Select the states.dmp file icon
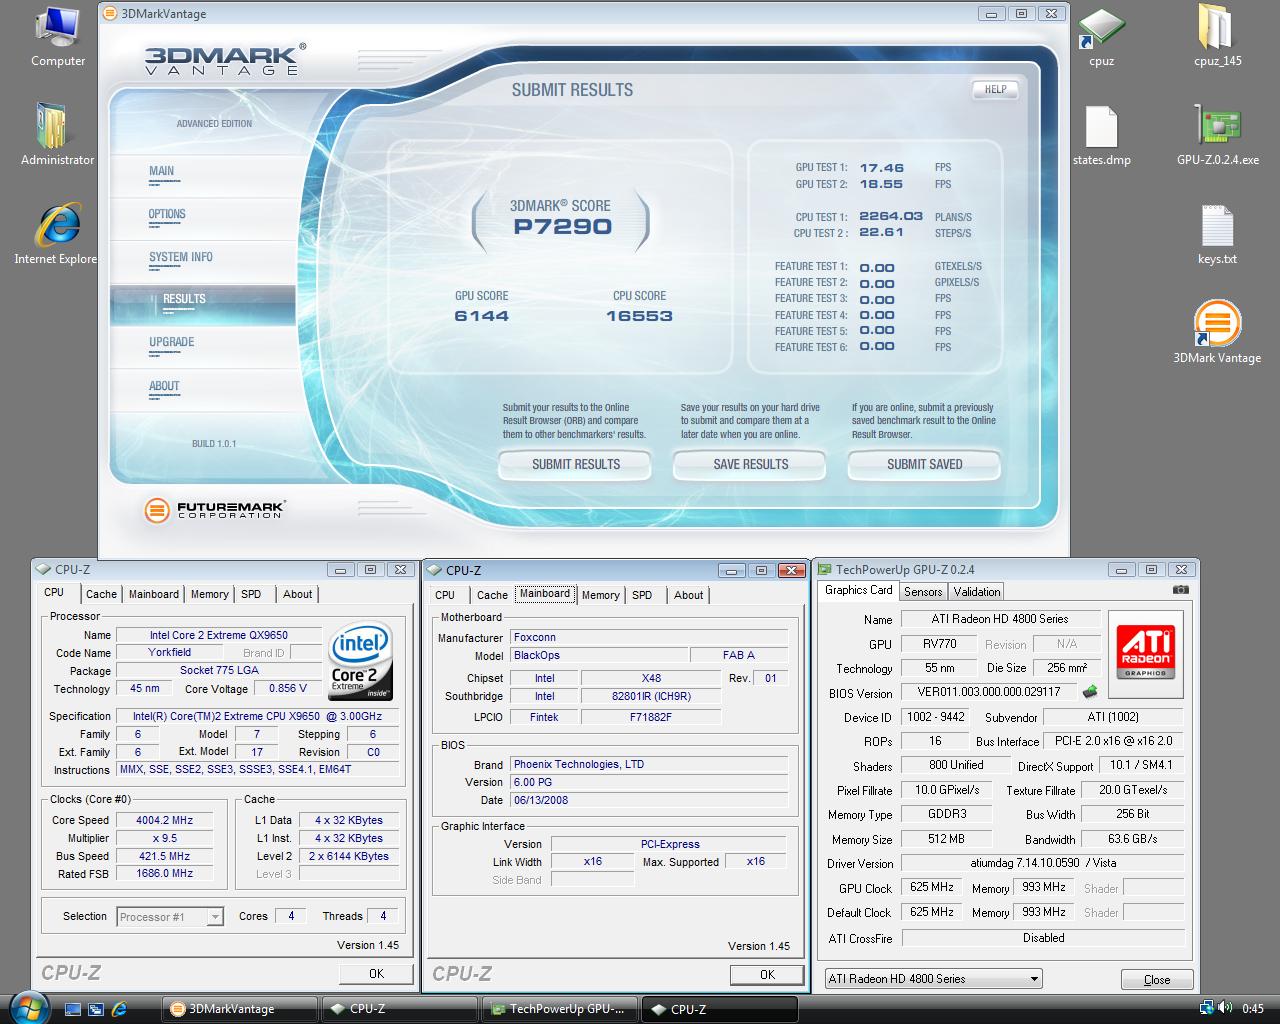Image resolution: width=1280 pixels, height=1024 pixels. tap(1101, 135)
